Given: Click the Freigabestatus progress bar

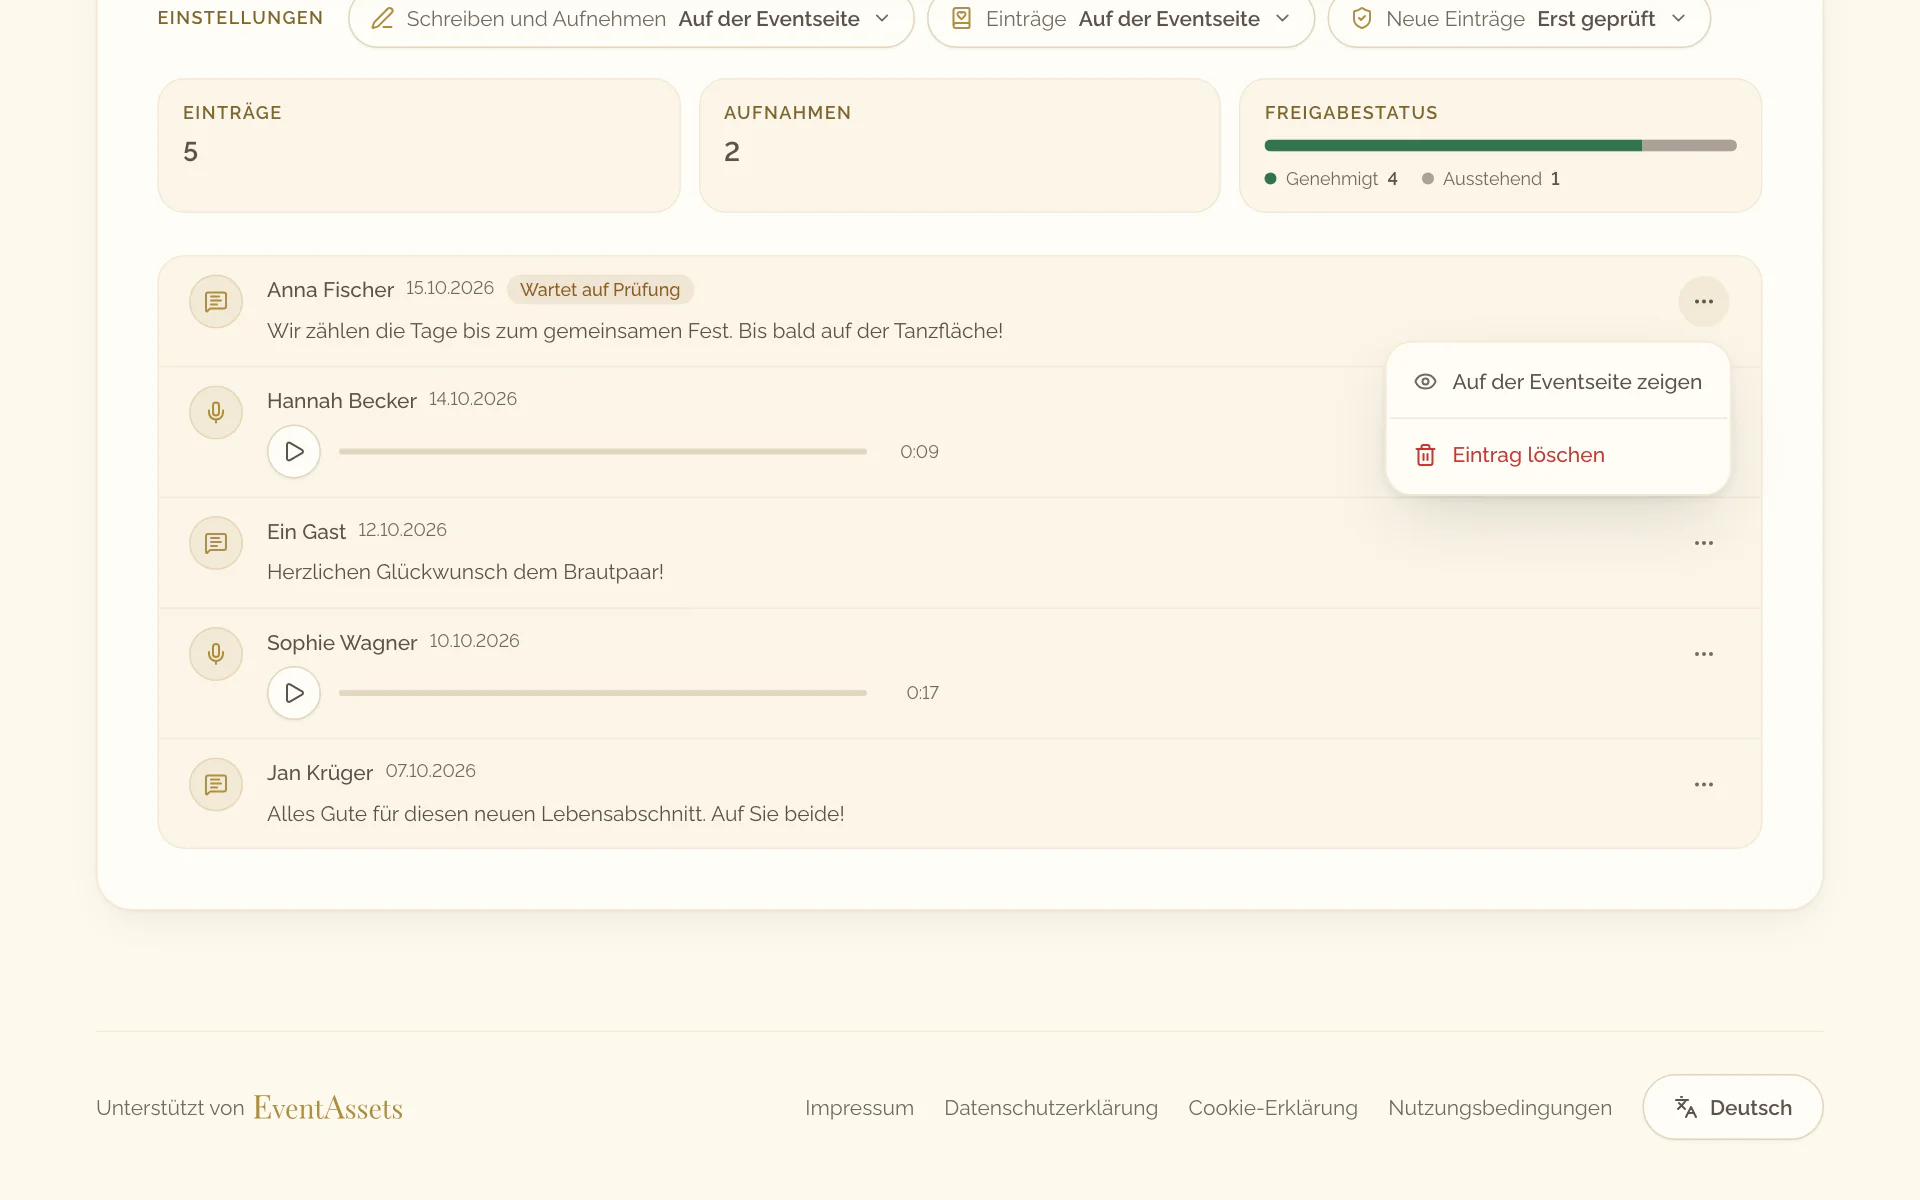Looking at the screenshot, I should pyautogui.click(x=1500, y=146).
